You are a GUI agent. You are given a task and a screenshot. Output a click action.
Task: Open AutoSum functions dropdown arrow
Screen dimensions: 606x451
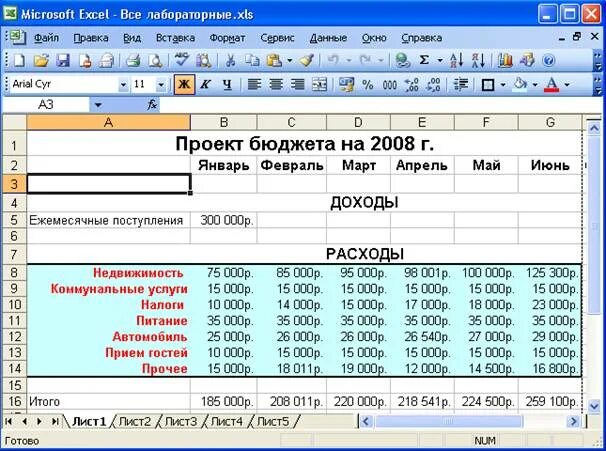point(439,61)
